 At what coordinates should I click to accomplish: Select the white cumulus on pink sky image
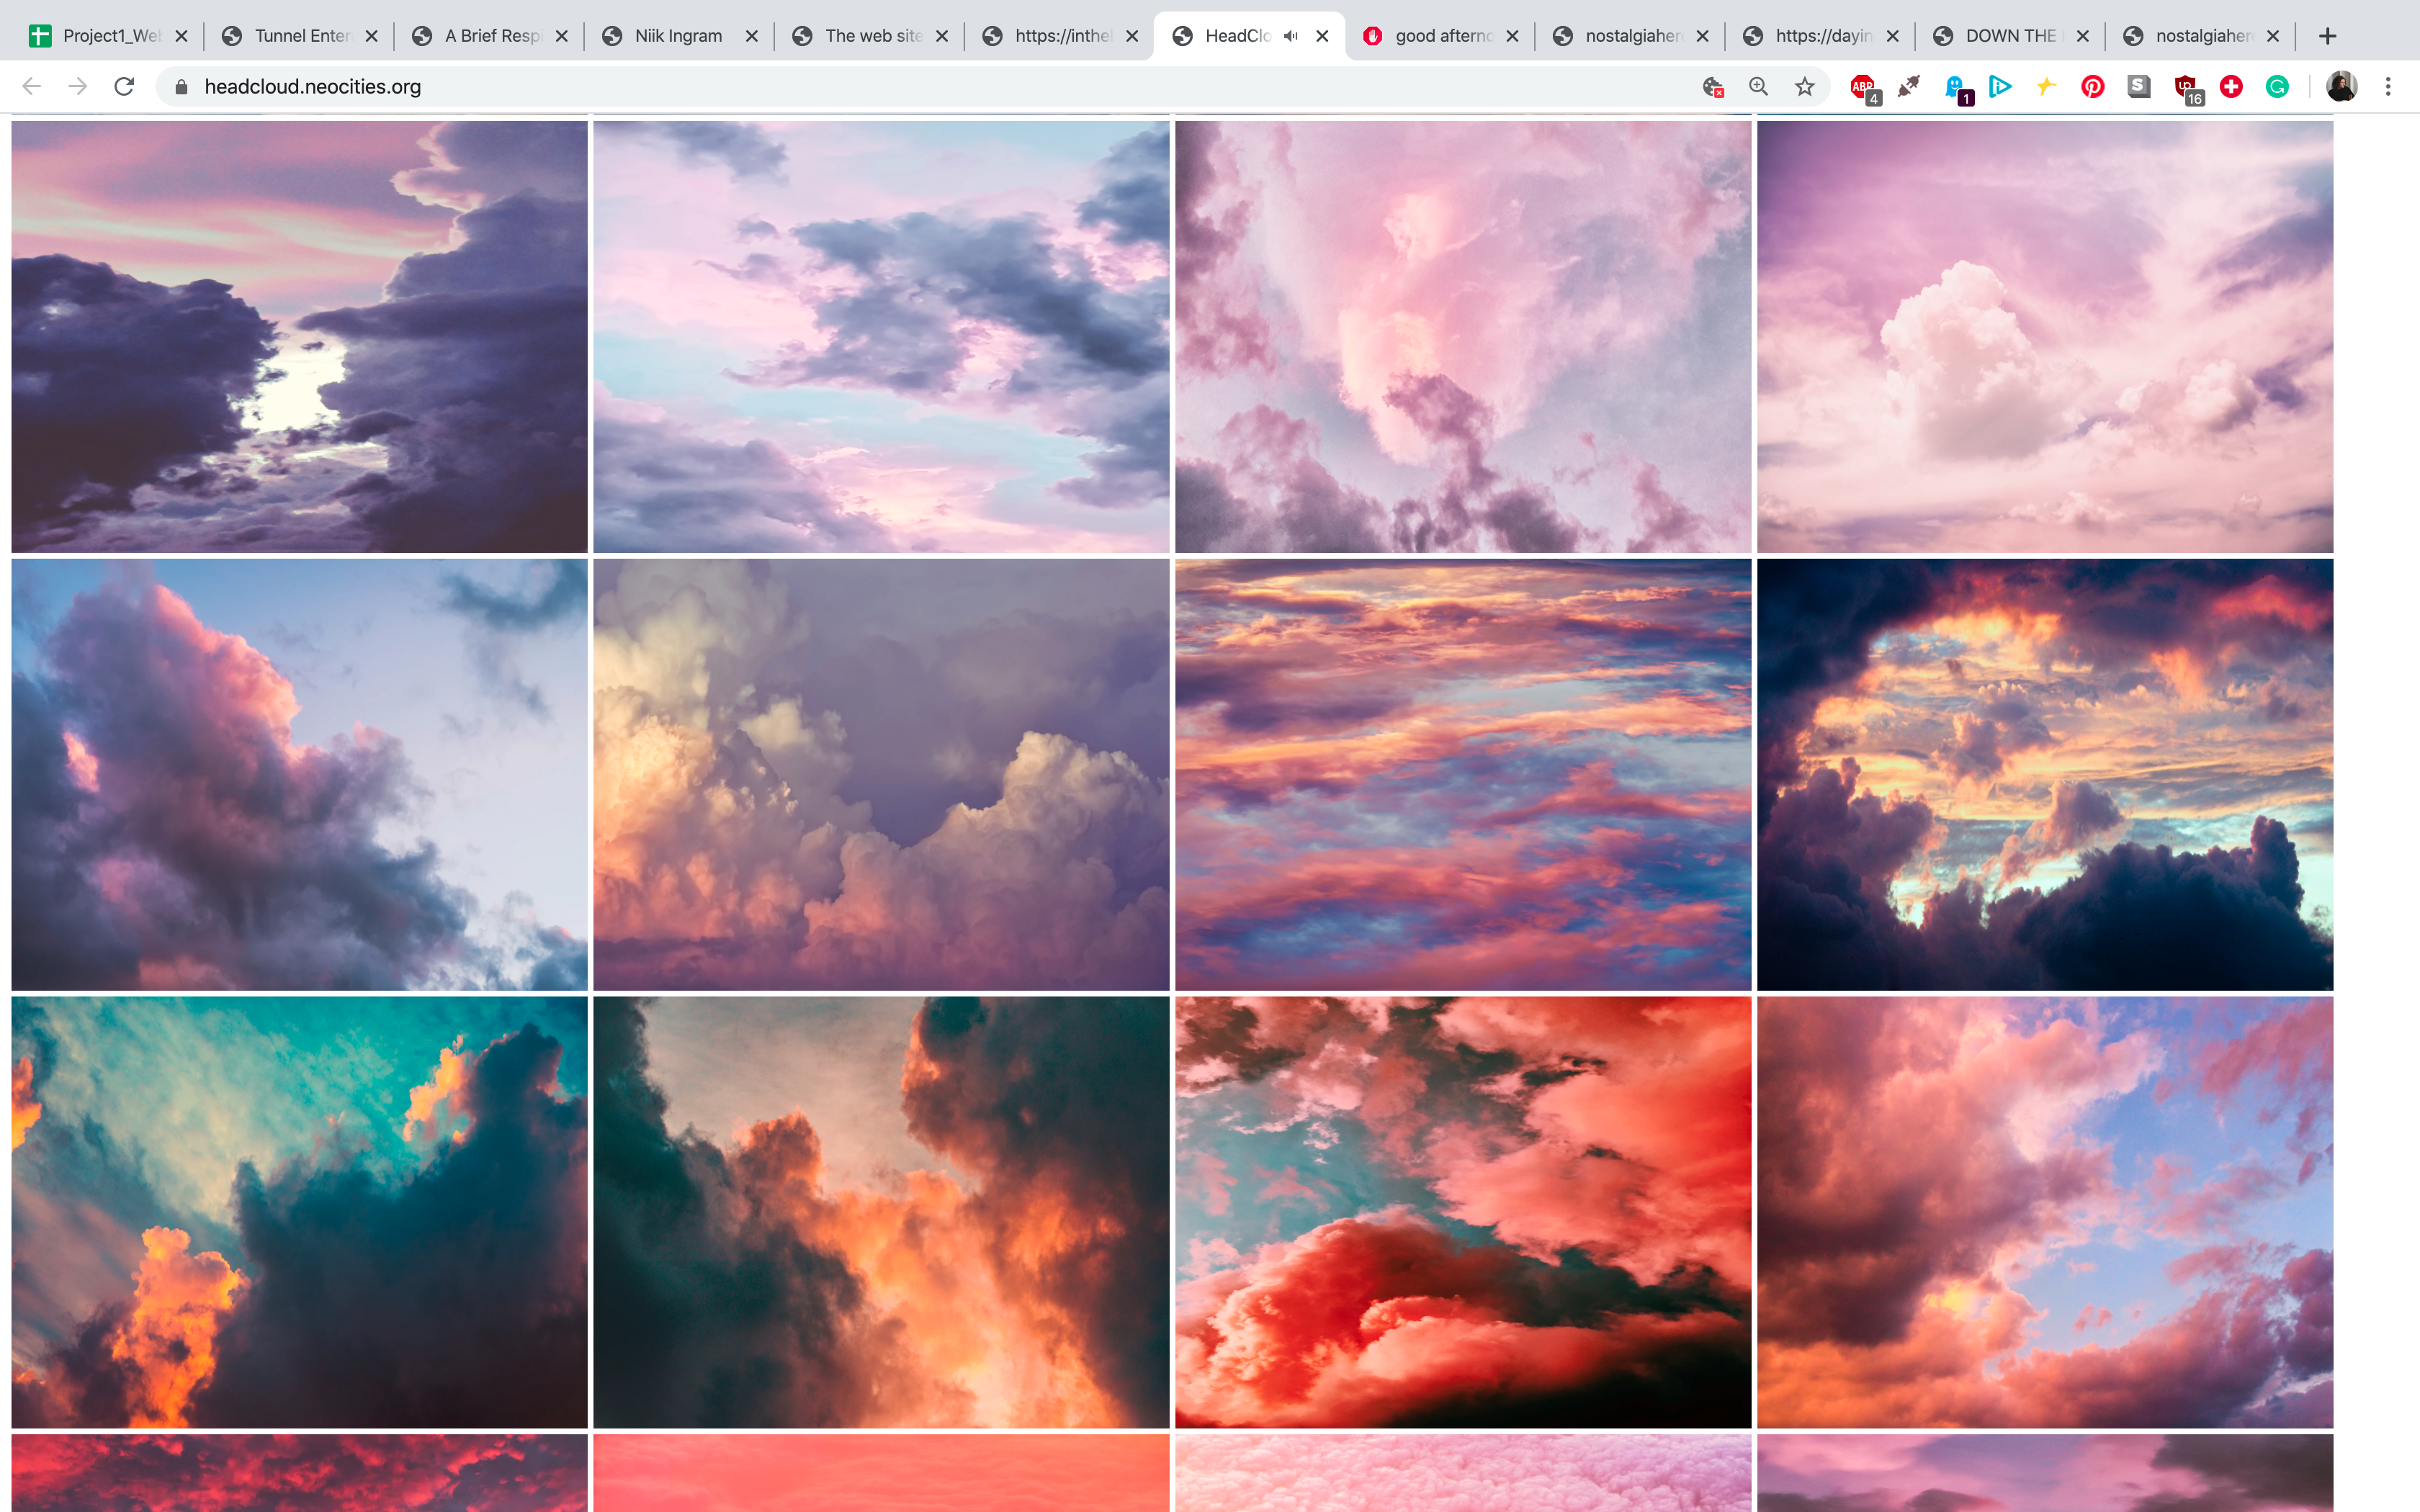click(2044, 337)
